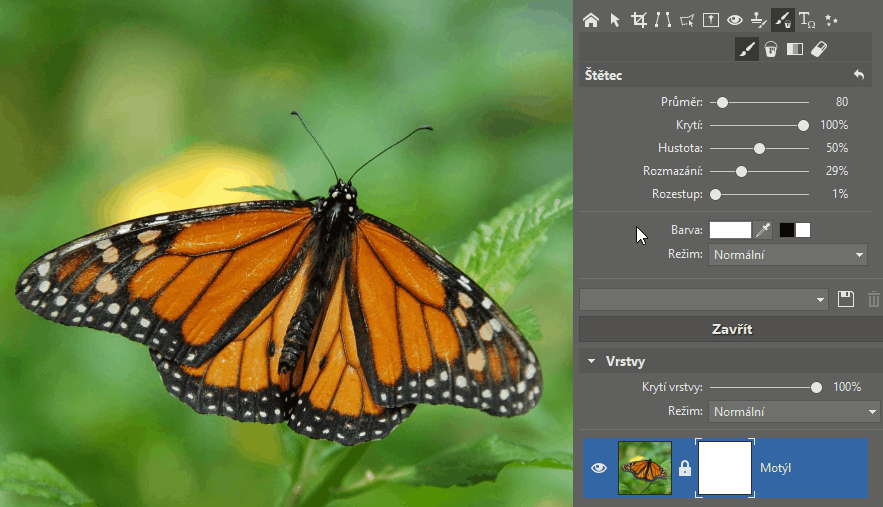This screenshot has width=883, height=507.
Task: Open the brush Režim dropdown
Action: (x=787, y=255)
